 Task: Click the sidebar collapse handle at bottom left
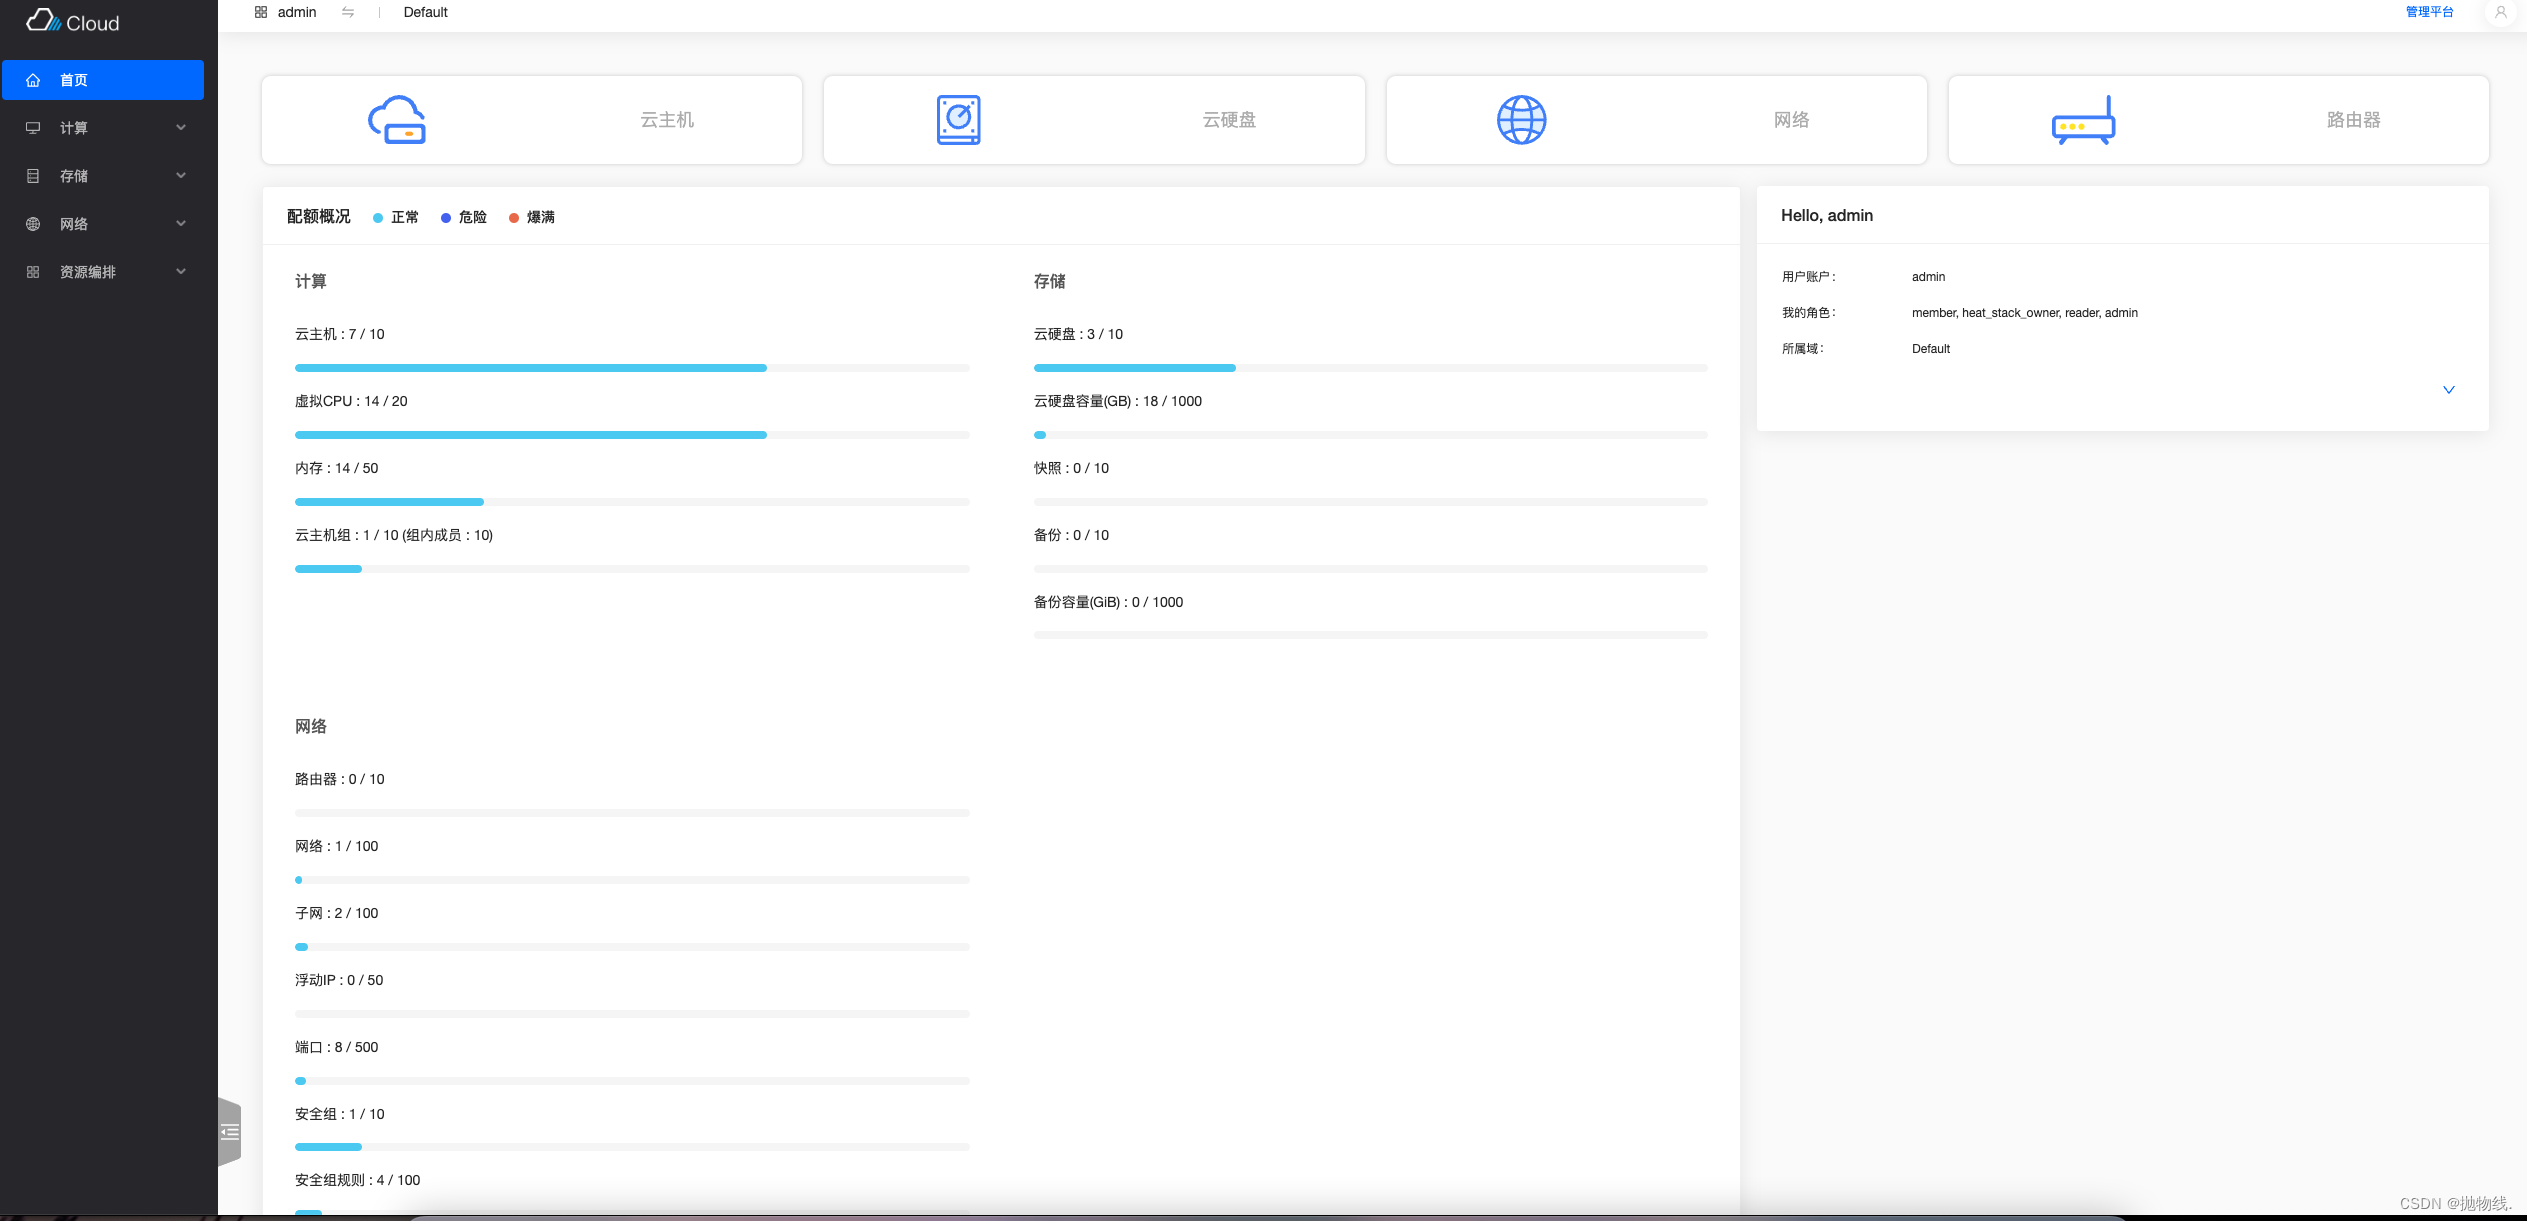point(229,1131)
